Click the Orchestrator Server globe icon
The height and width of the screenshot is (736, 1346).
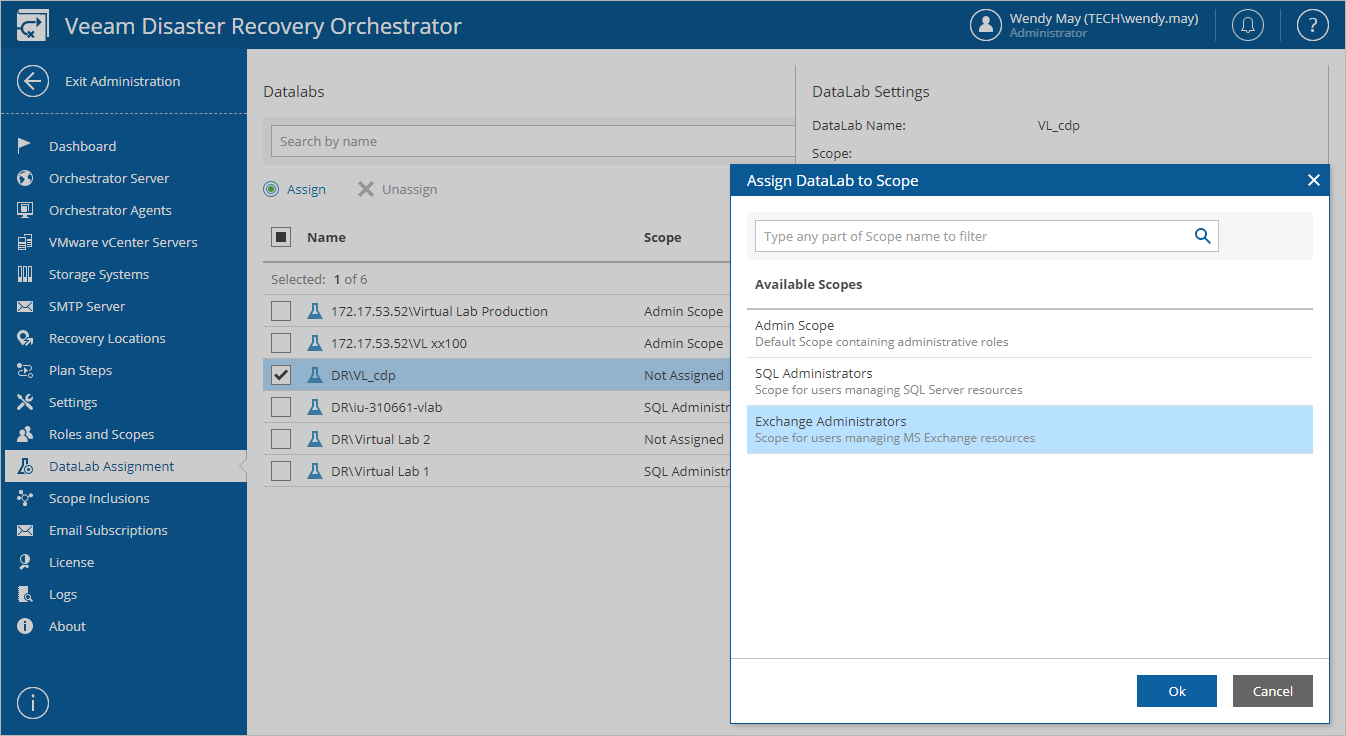pos(26,178)
